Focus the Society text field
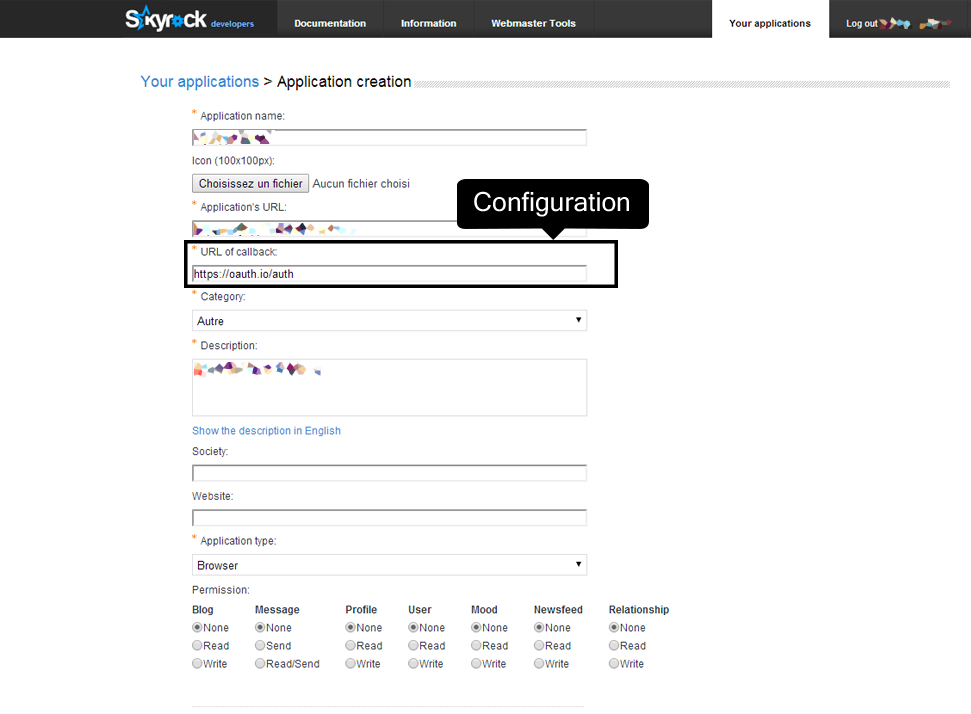The image size is (971, 714). [x=389, y=473]
